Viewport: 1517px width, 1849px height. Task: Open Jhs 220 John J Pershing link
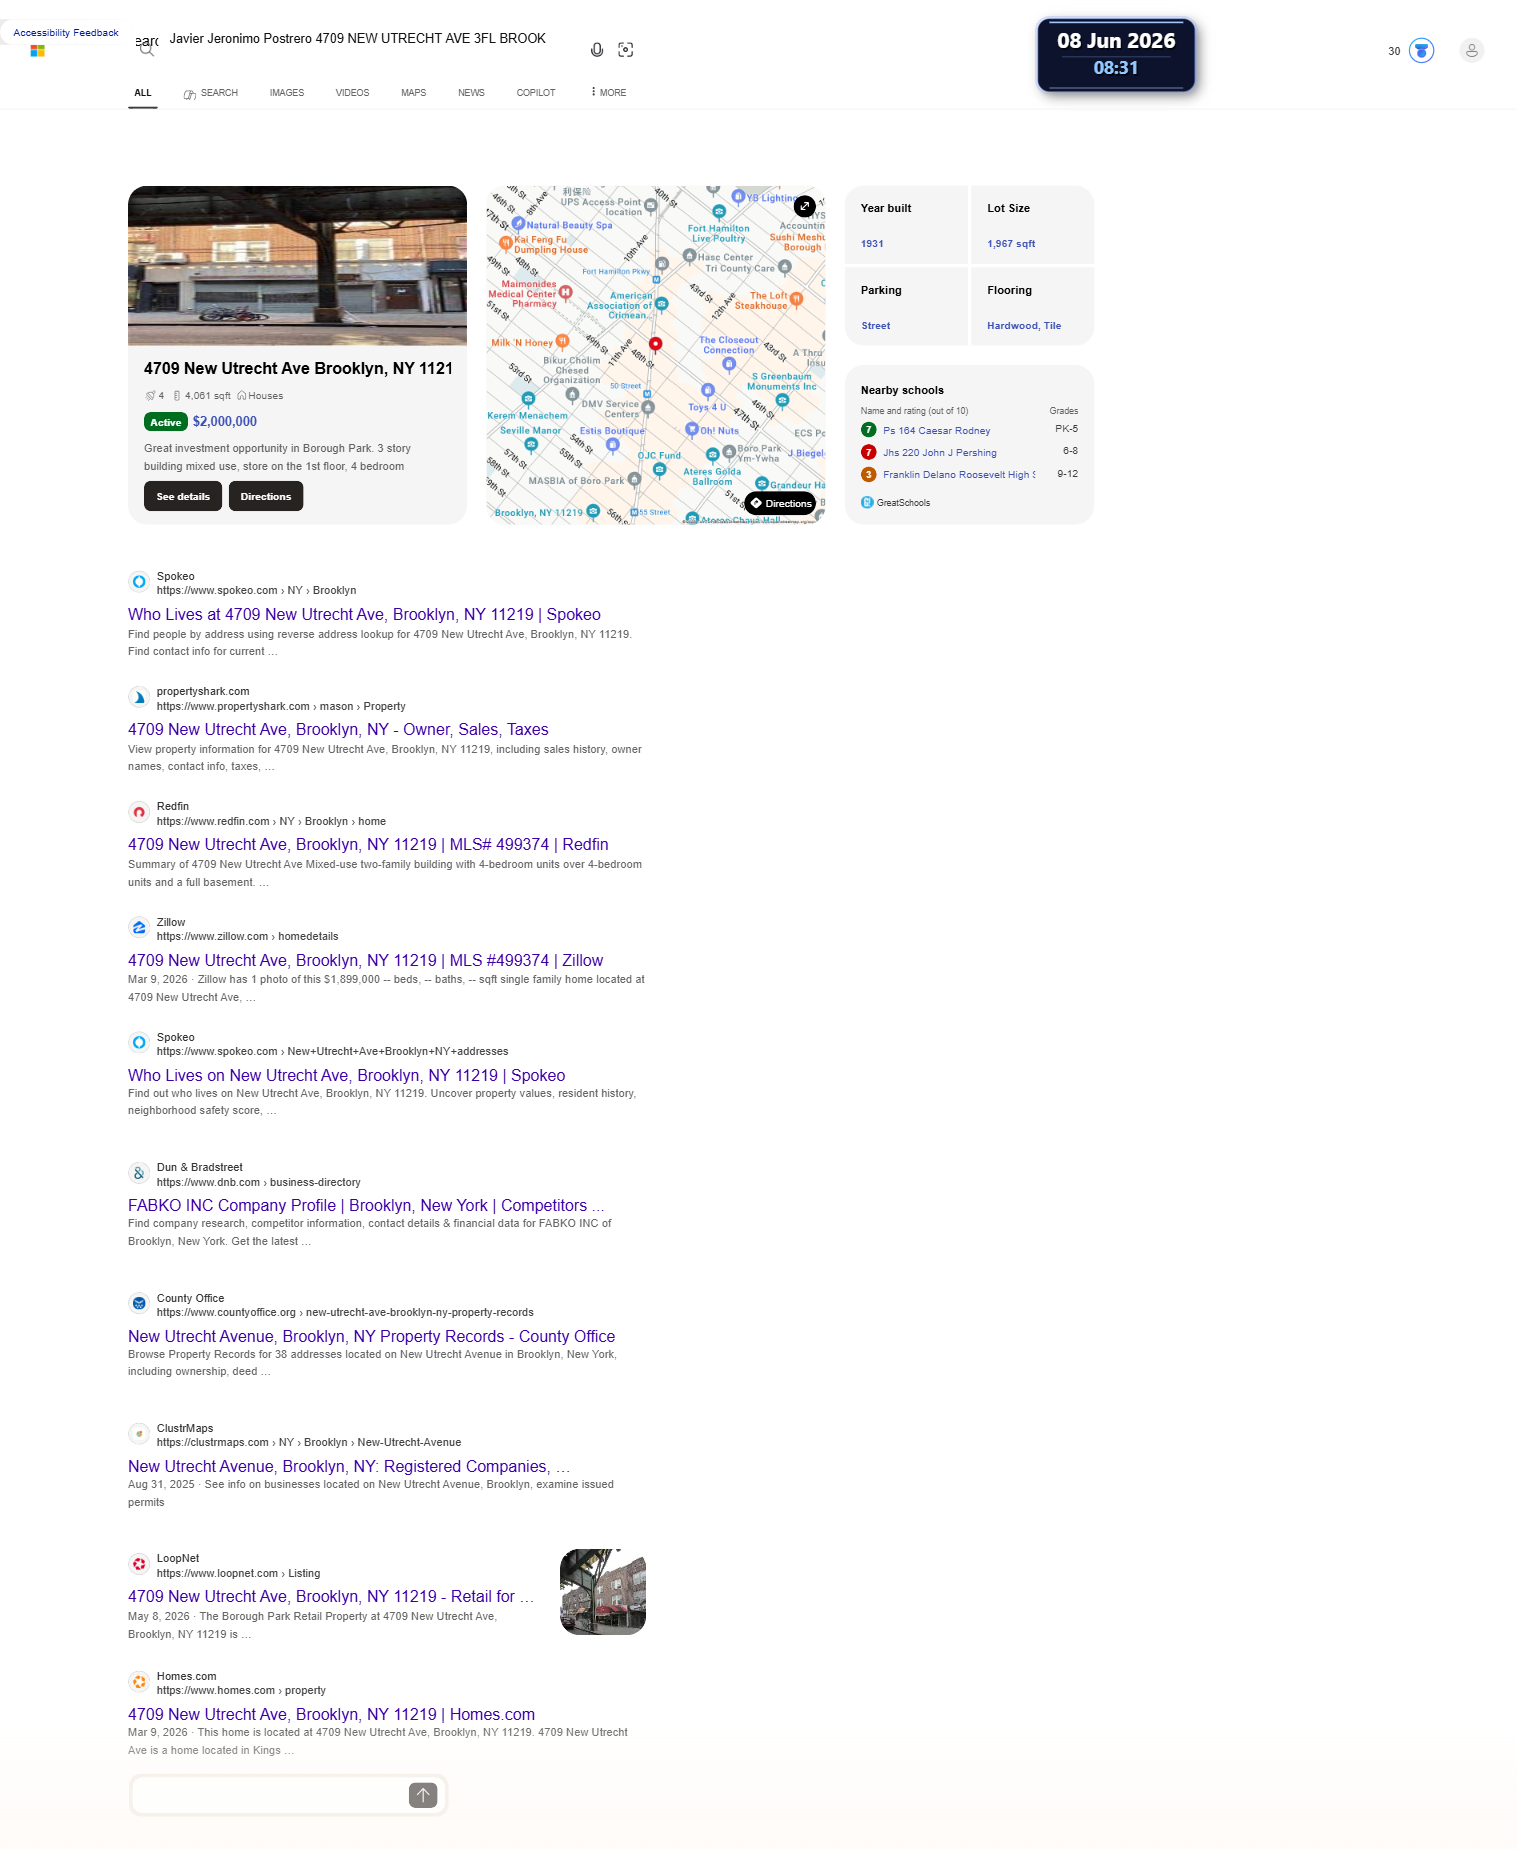click(x=940, y=453)
